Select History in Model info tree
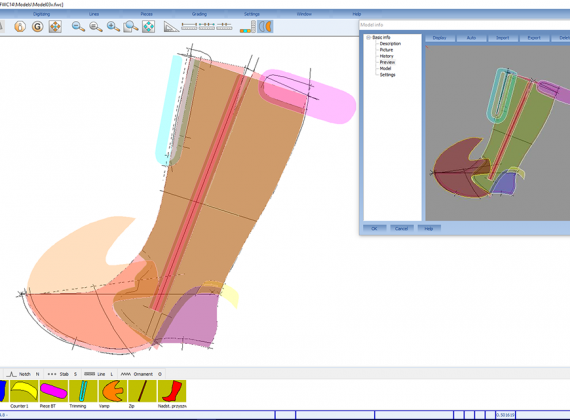570x420 pixels. click(x=386, y=56)
